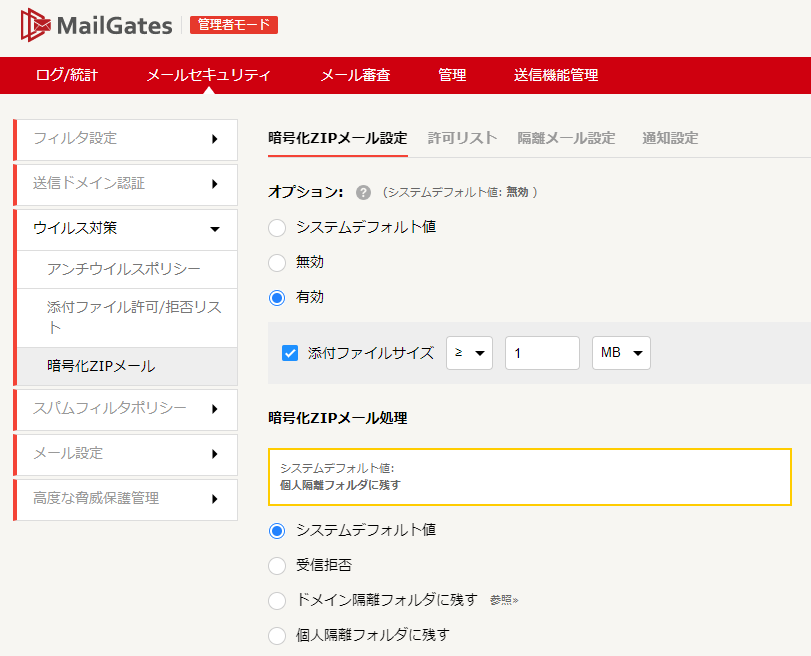Expand 送信ドメイン認証 sidebar arrow
Image resolution: width=811 pixels, height=656 pixels.
(215, 184)
